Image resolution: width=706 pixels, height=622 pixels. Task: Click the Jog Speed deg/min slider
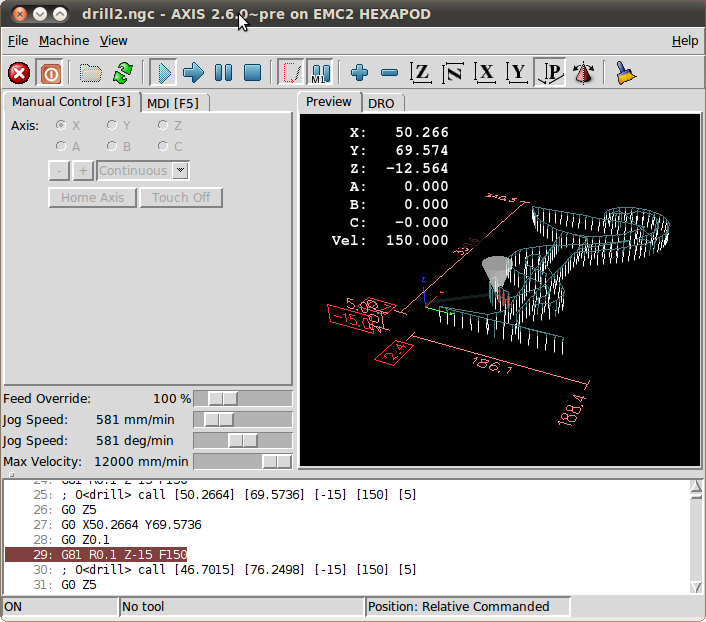point(243,440)
